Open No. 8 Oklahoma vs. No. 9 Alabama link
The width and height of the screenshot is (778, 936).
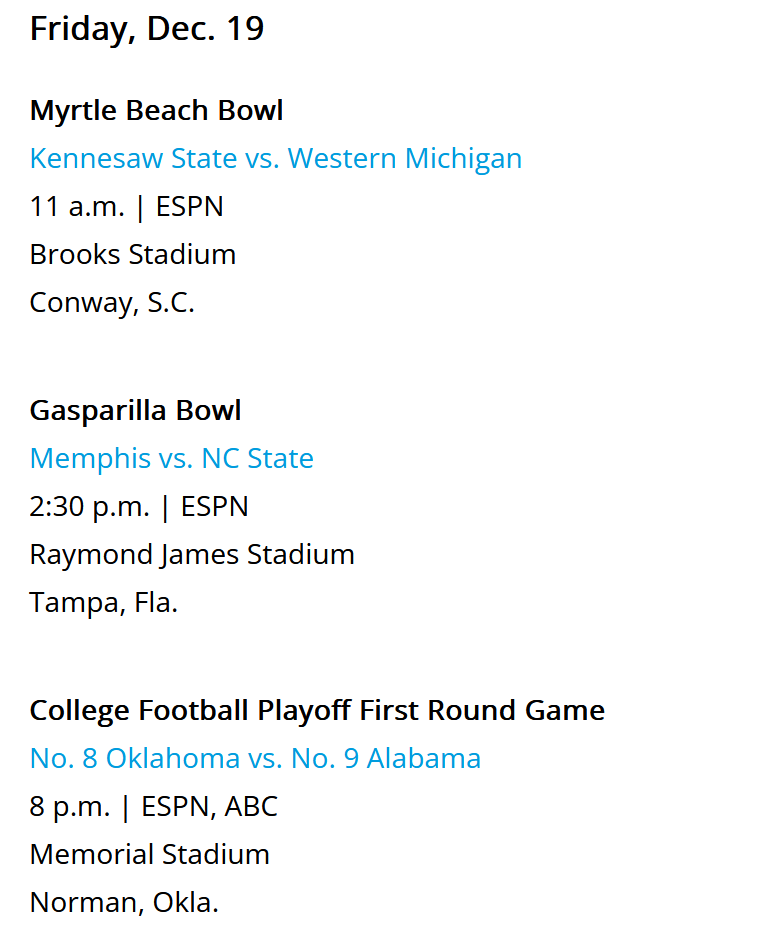pos(255,759)
